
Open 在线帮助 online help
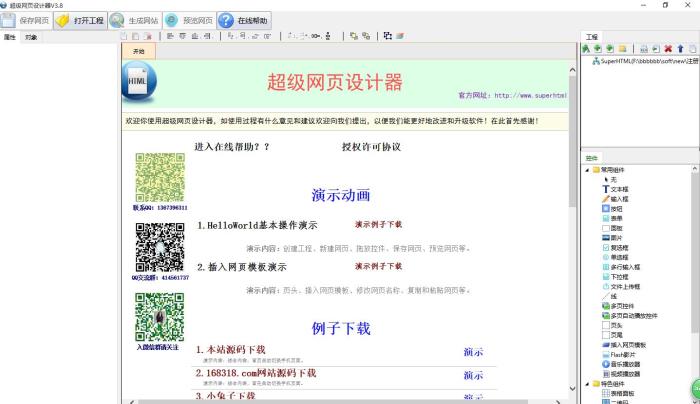point(244,21)
